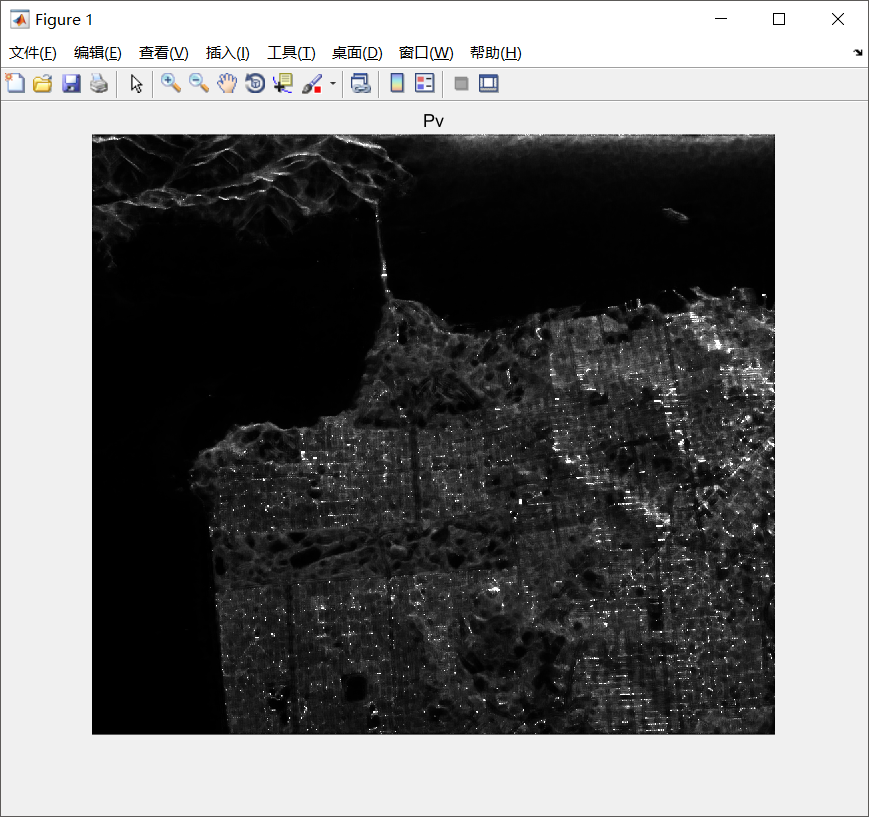Screen dimensions: 869x817
Task: Minimize the Figure 1 window
Action: click(721, 19)
